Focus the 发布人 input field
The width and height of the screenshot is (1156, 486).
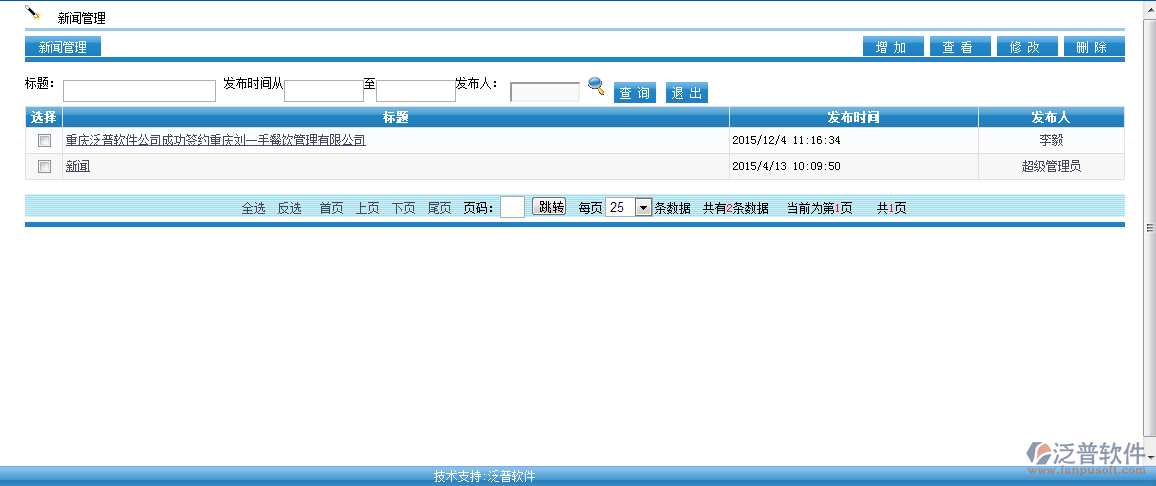tap(545, 91)
